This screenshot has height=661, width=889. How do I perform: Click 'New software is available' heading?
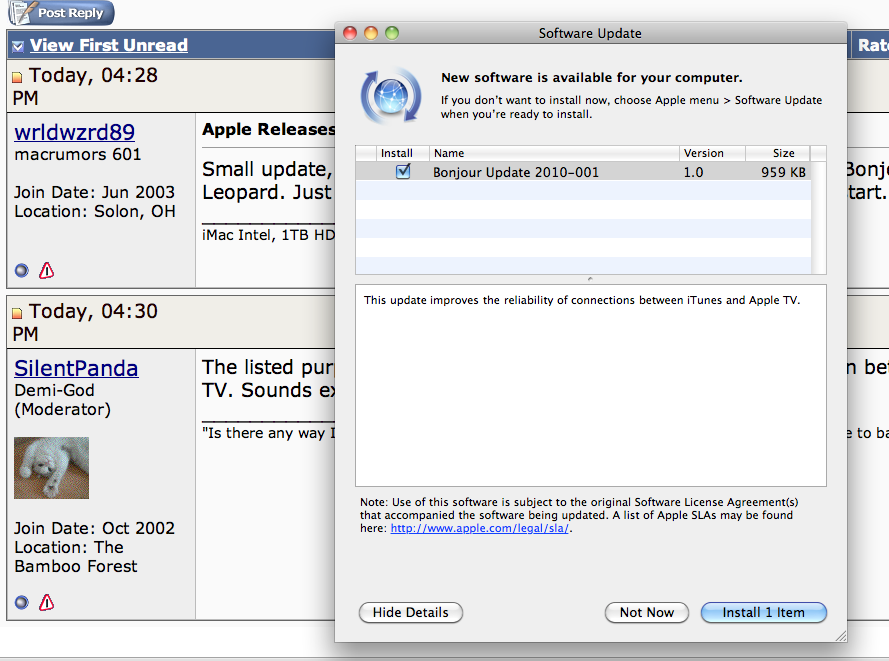[591, 77]
